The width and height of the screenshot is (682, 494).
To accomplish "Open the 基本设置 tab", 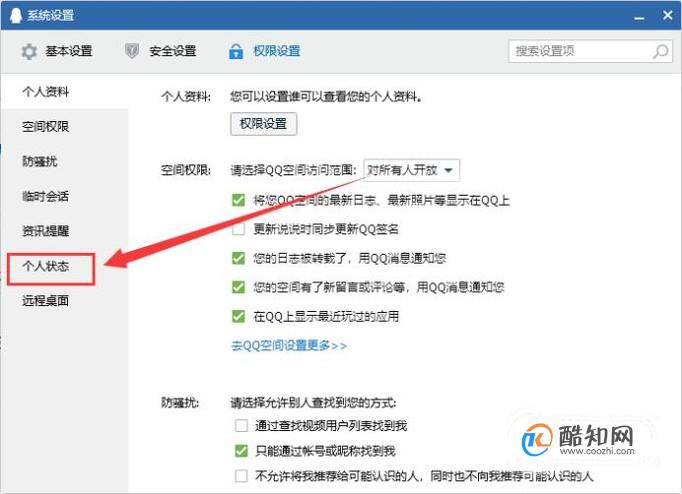I will (57, 51).
